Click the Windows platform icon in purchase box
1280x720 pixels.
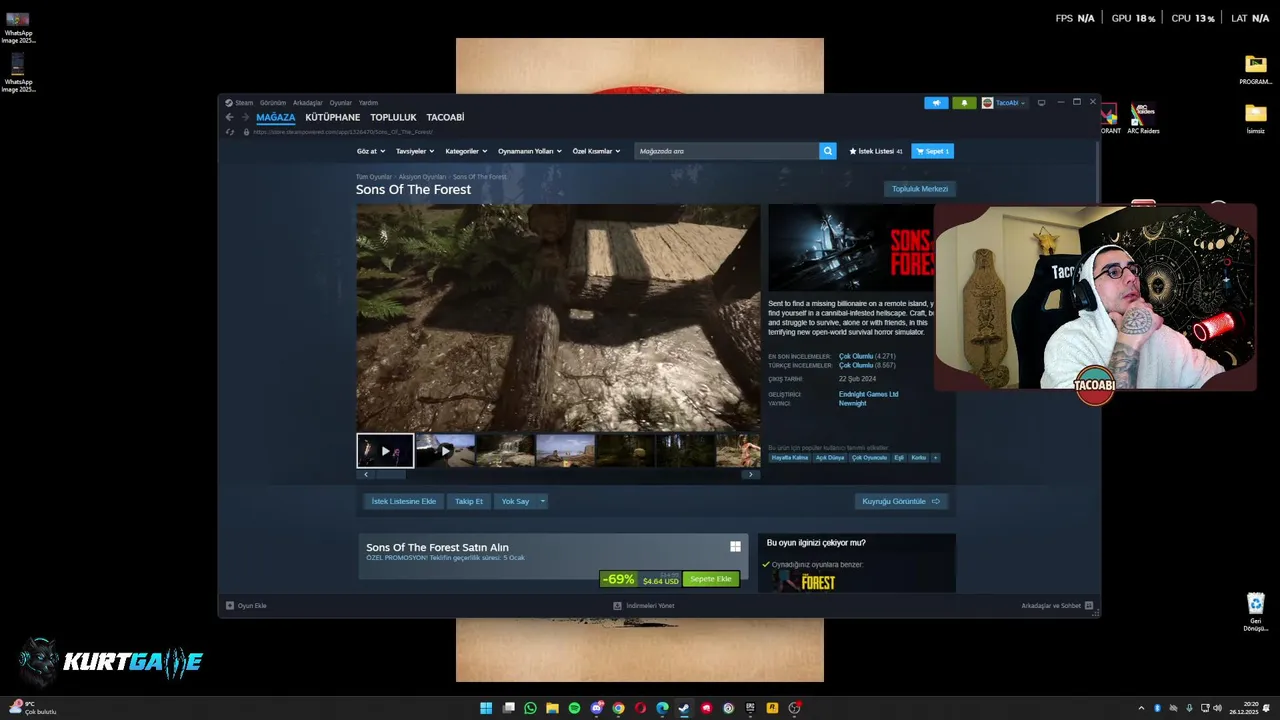tap(735, 546)
